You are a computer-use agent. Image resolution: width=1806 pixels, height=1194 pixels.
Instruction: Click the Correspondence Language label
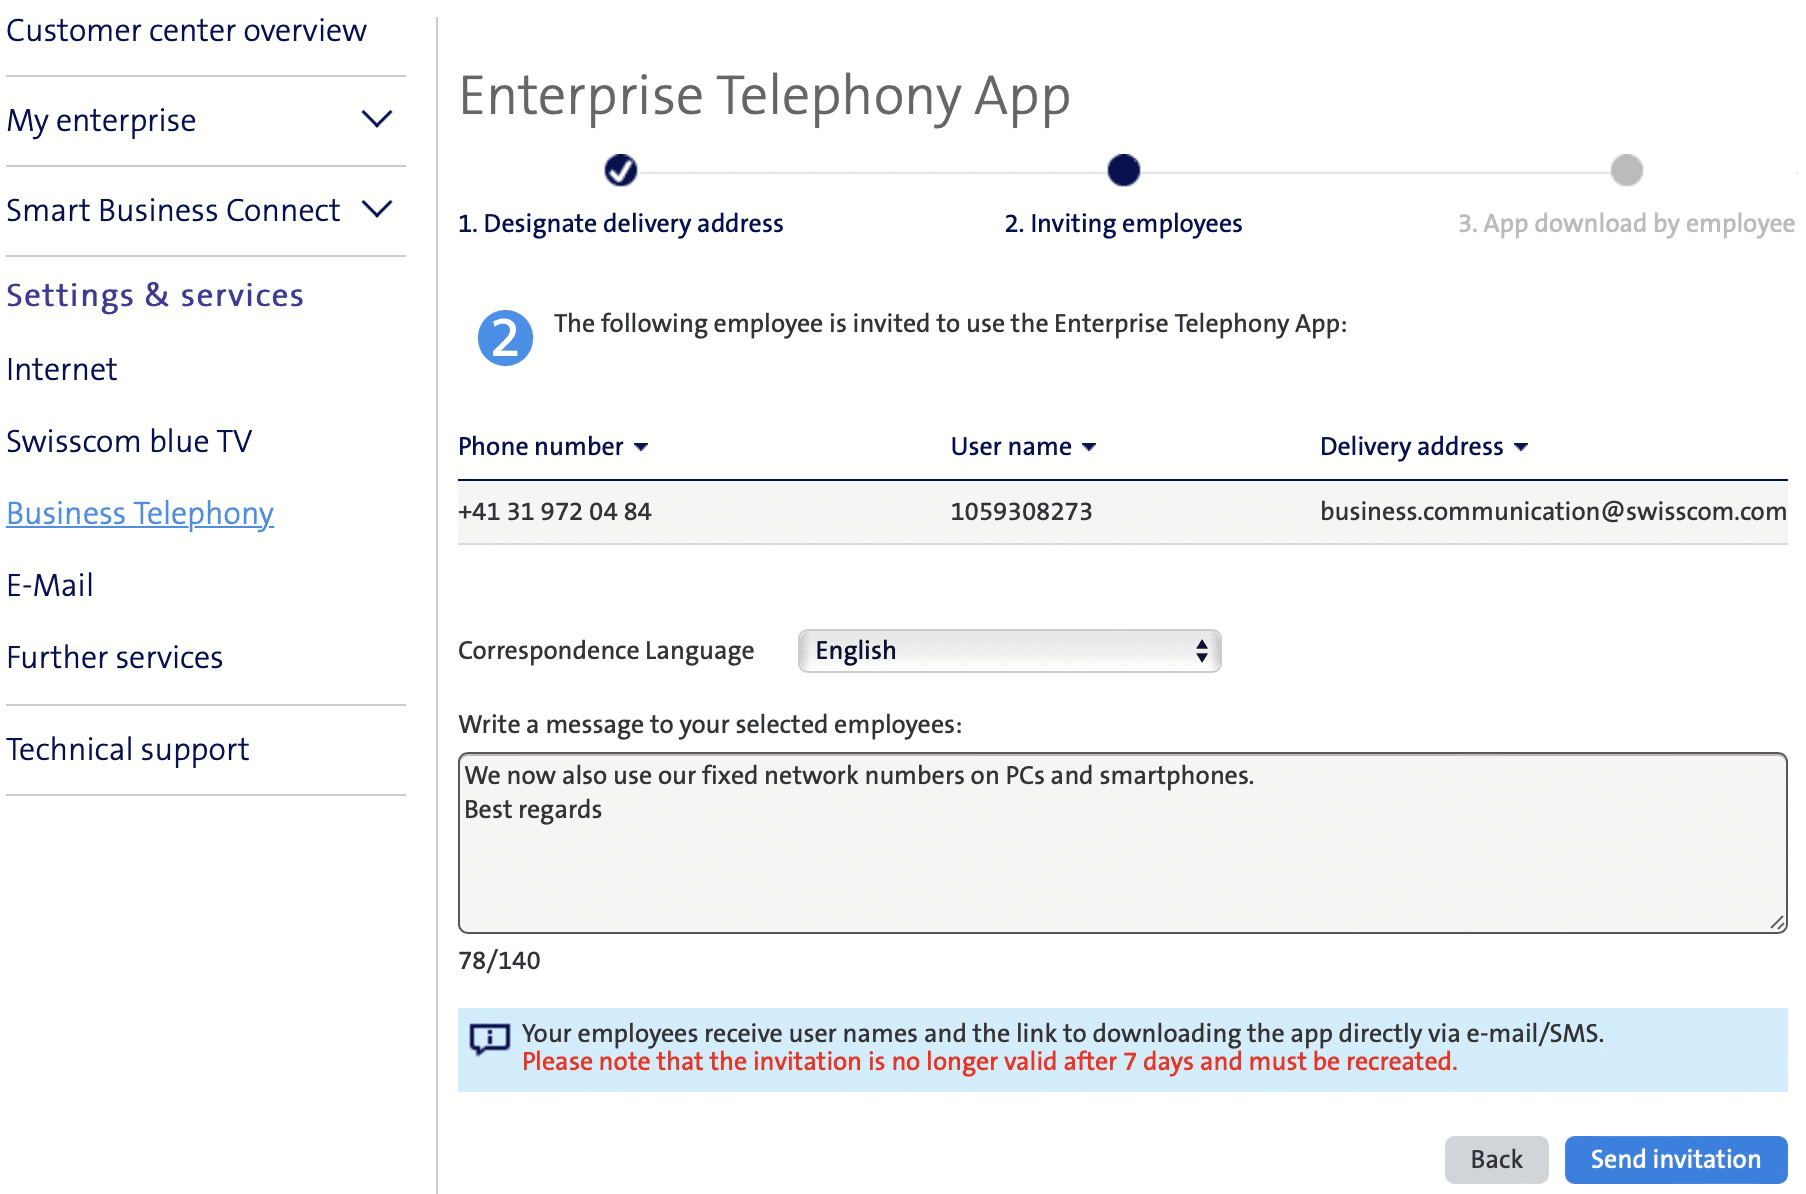pyautogui.click(x=606, y=651)
